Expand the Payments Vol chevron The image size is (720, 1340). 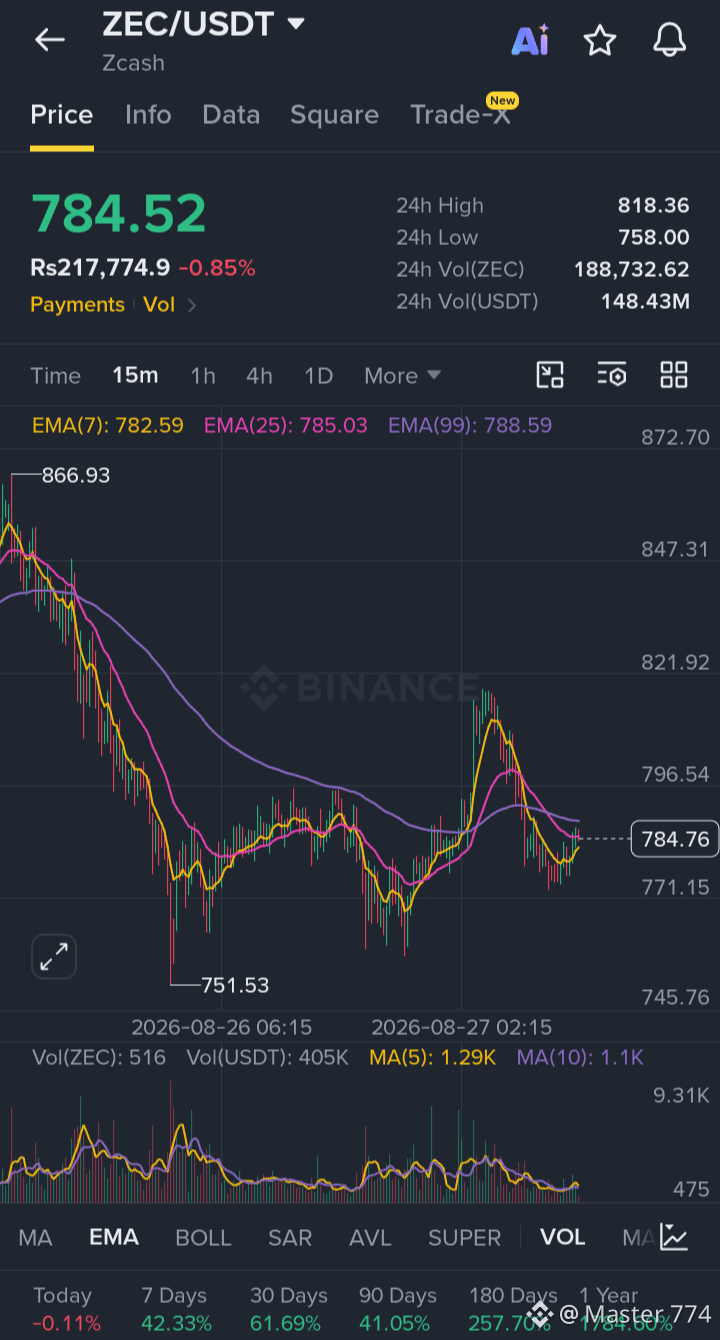click(192, 305)
